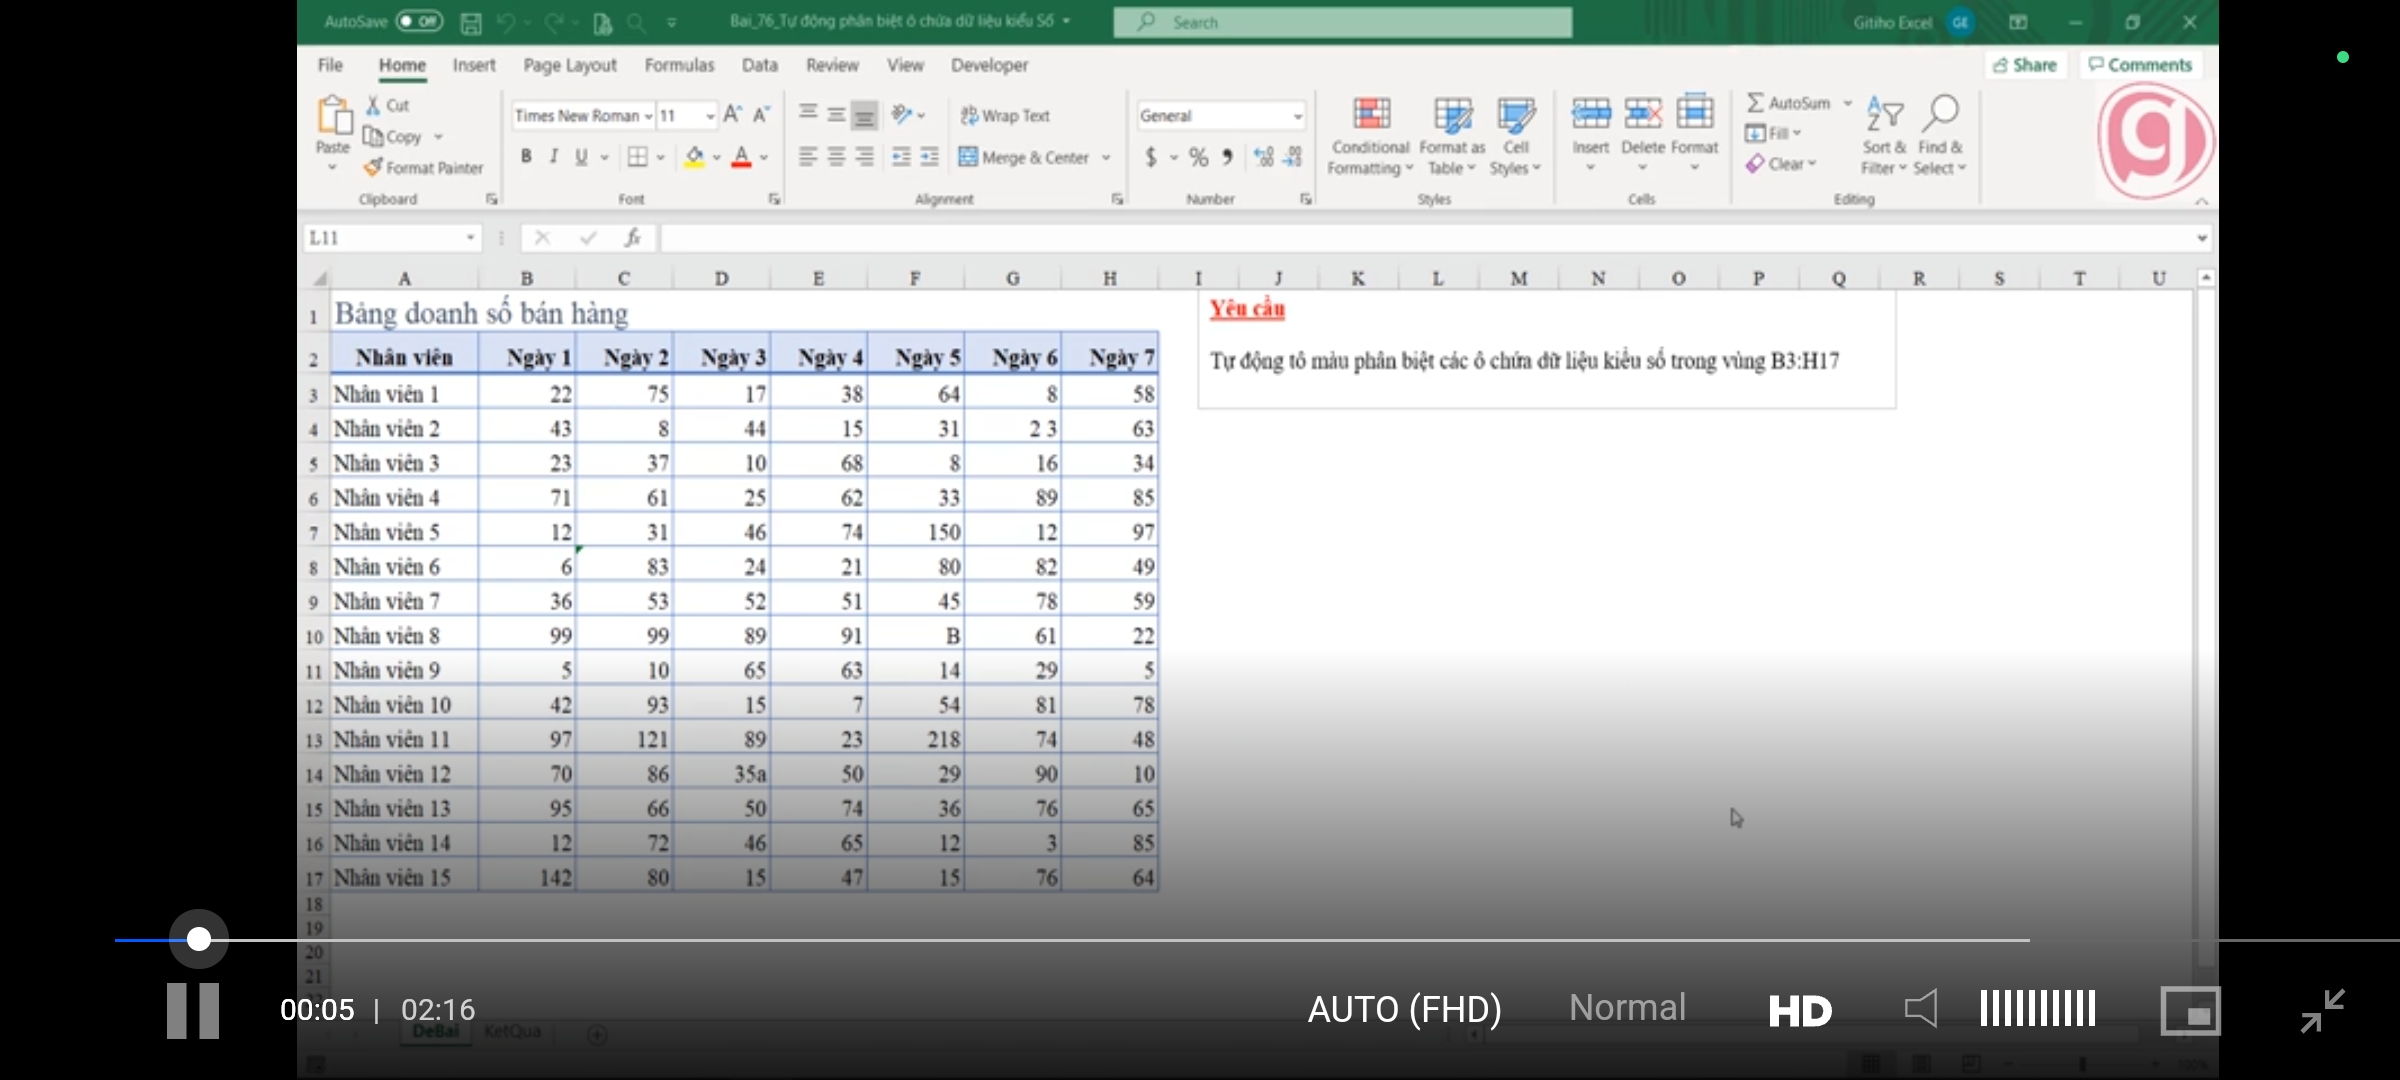Open the Times New Roman font dropdown
This screenshot has height=1080, width=2400.
point(648,116)
